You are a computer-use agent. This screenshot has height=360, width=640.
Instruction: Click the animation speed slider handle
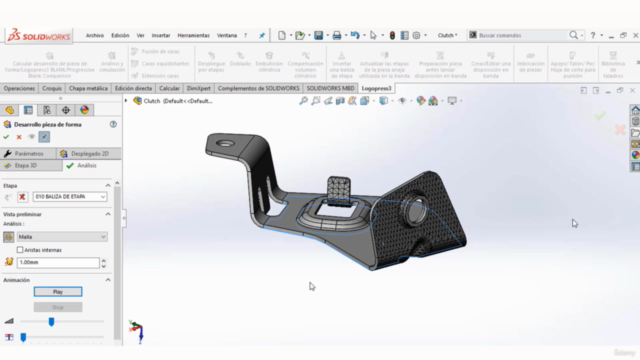click(51, 322)
